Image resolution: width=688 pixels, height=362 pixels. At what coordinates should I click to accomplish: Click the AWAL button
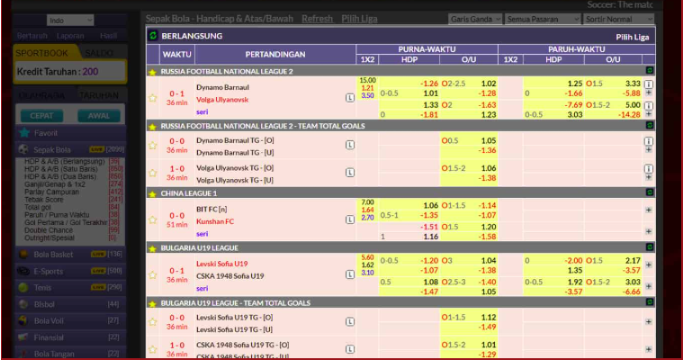tap(99, 116)
